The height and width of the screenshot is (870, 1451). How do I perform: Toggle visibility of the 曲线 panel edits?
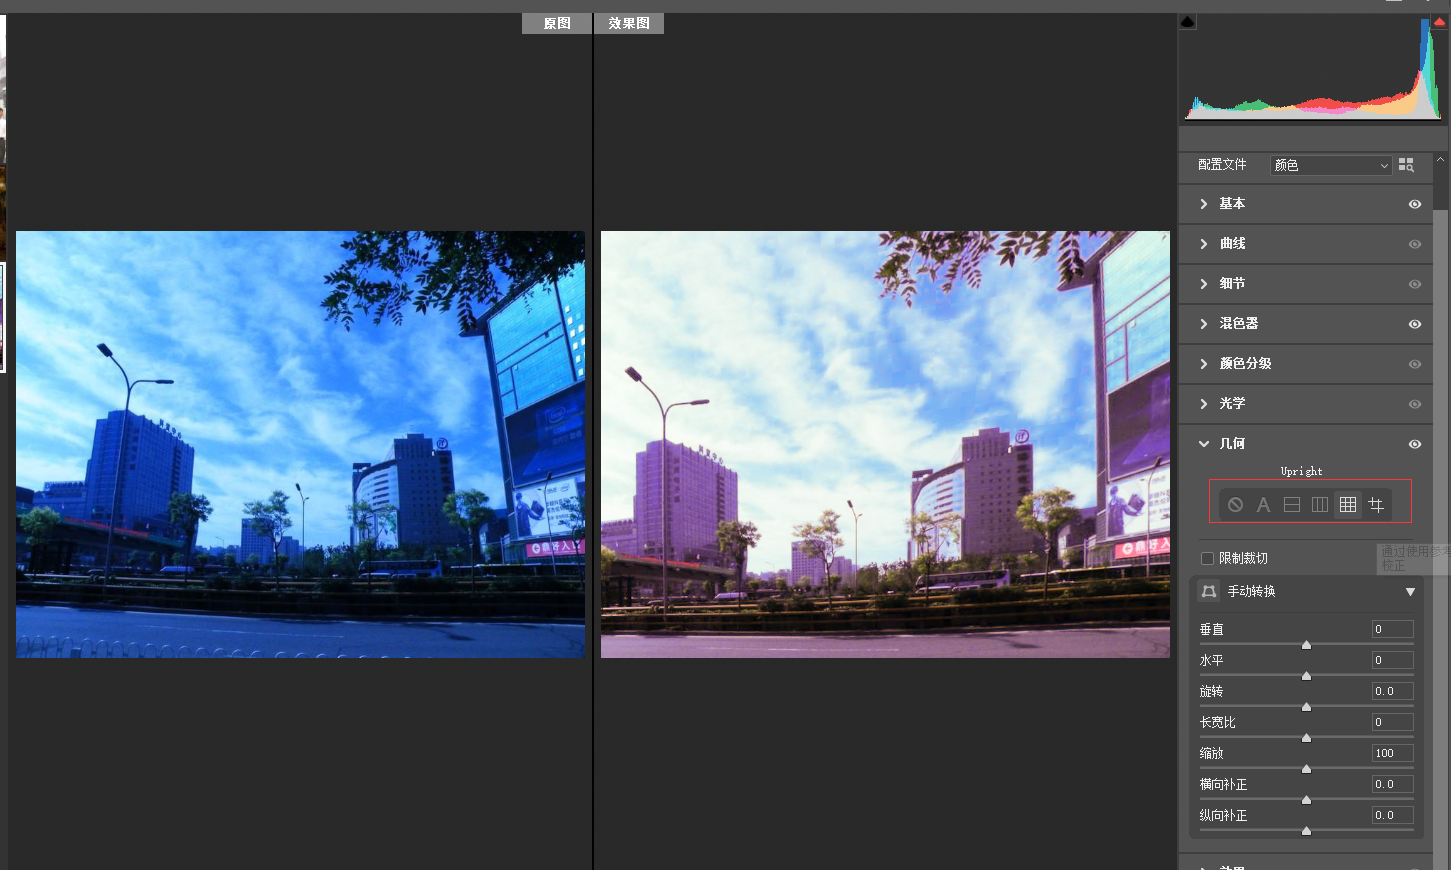tap(1414, 244)
